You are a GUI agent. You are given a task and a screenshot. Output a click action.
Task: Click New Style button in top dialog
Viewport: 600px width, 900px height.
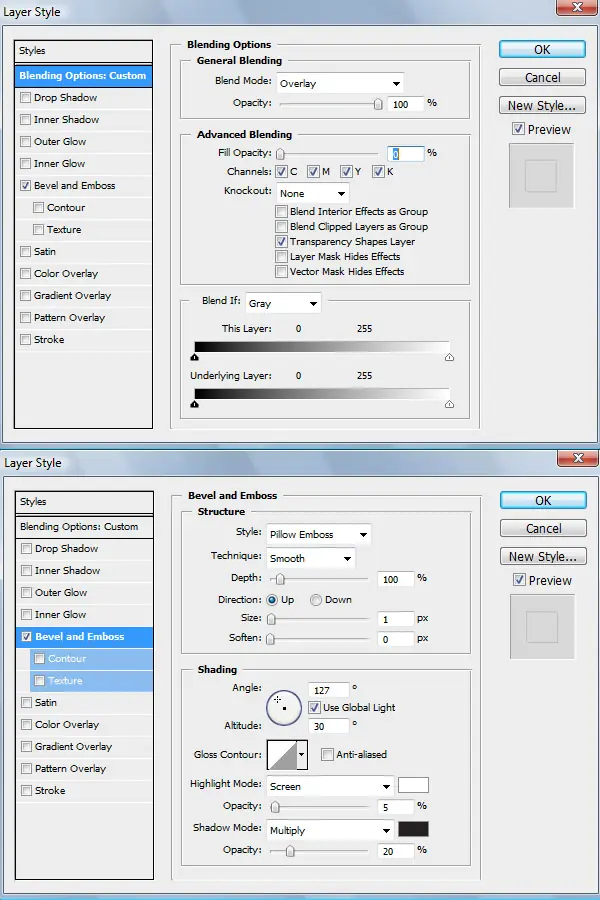click(542, 106)
